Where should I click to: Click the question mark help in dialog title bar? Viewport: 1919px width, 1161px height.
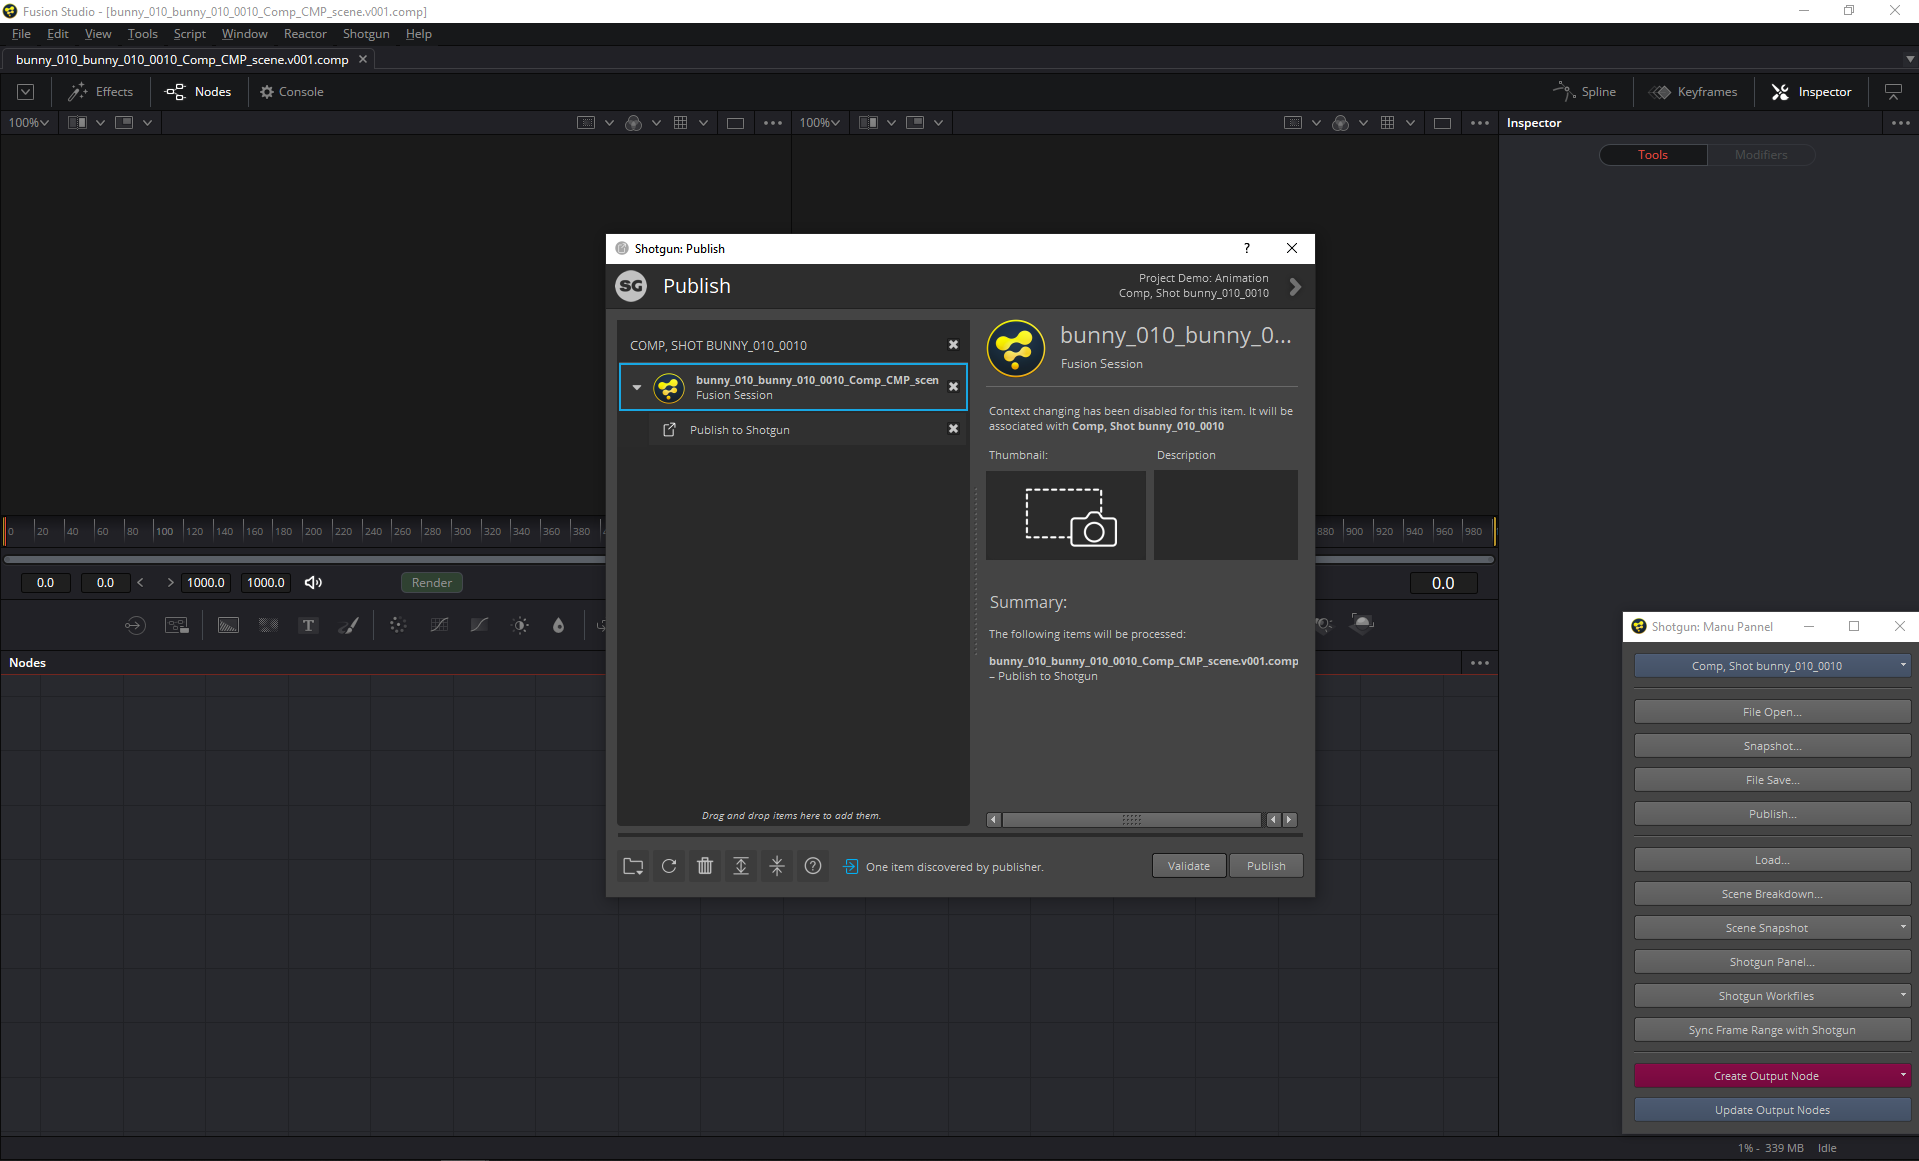pos(1246,248)
